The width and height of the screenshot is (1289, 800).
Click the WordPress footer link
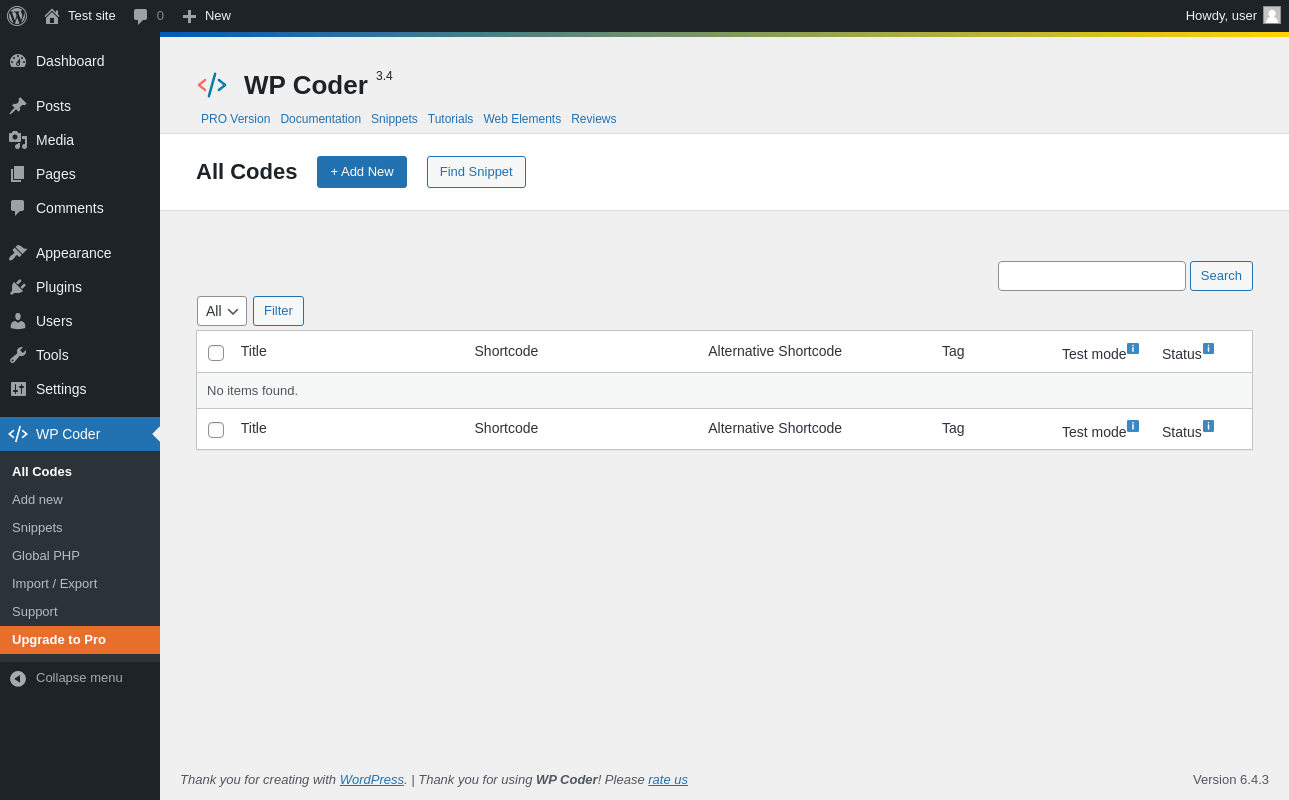(x=372, y=780)
